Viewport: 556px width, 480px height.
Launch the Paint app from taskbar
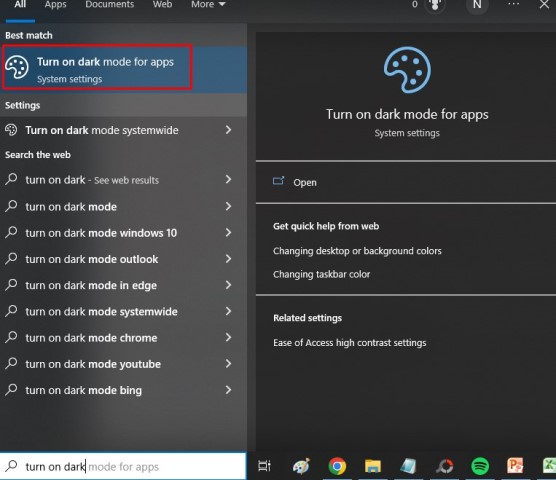click(x=301, y=466)
